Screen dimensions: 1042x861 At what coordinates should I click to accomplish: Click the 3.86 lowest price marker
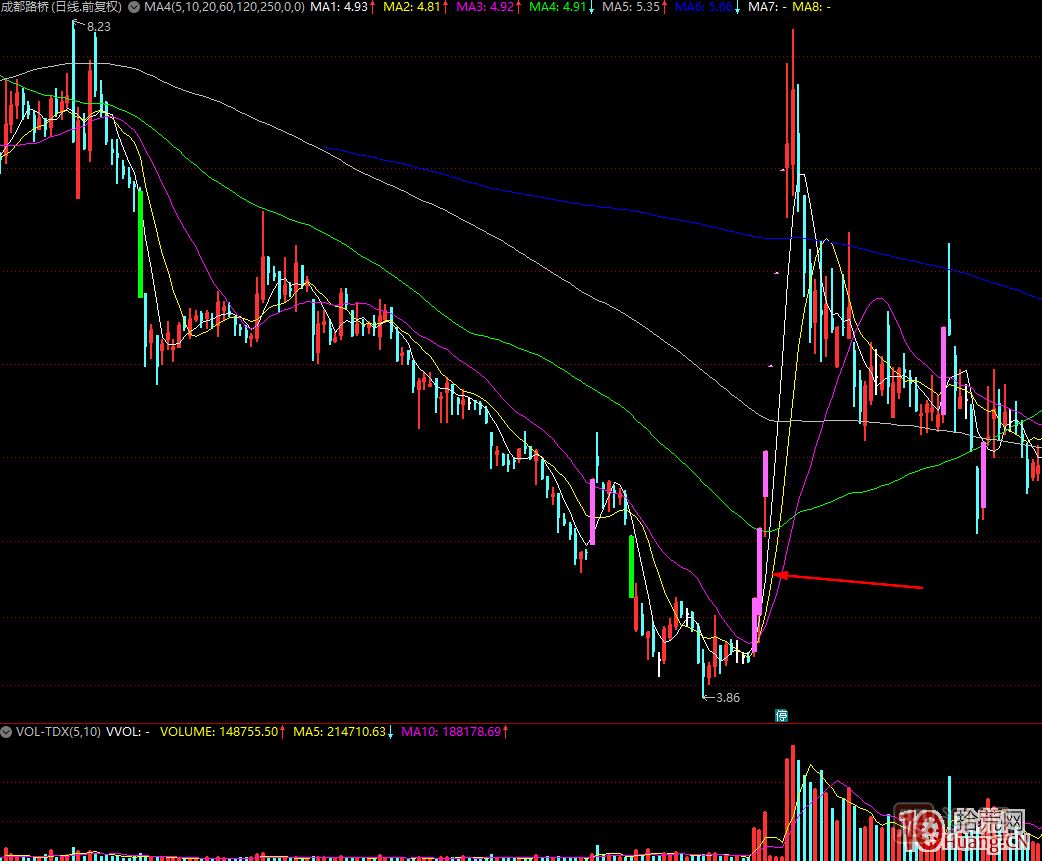[726, 697]
